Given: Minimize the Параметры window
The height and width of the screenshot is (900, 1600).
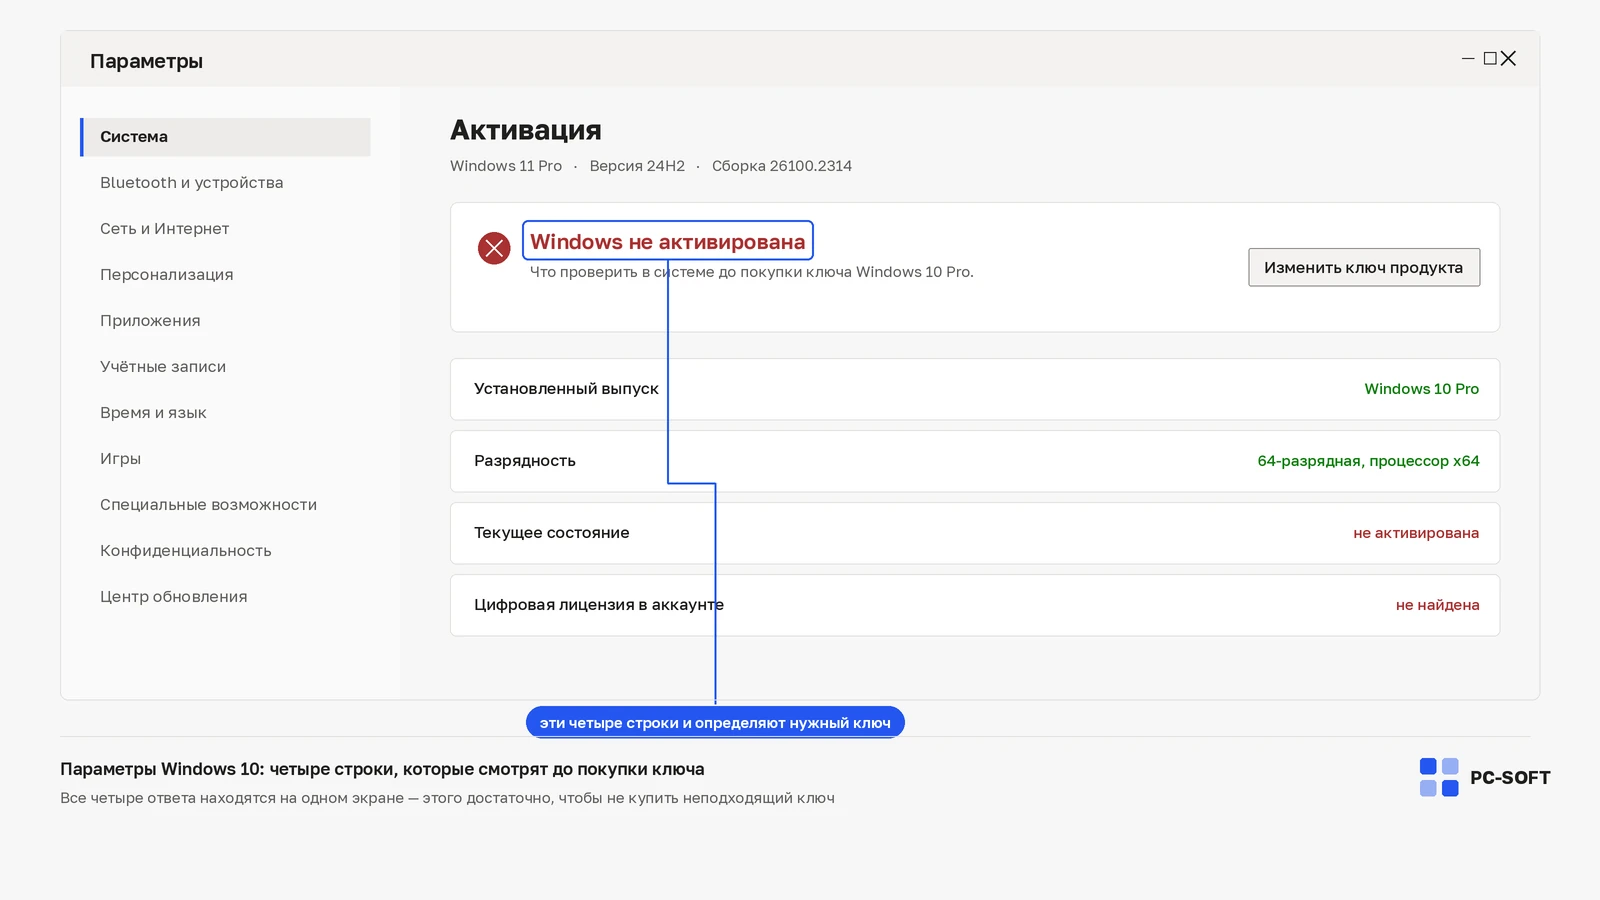Looking at the screenshot, I should click(x=1468, y=59).
